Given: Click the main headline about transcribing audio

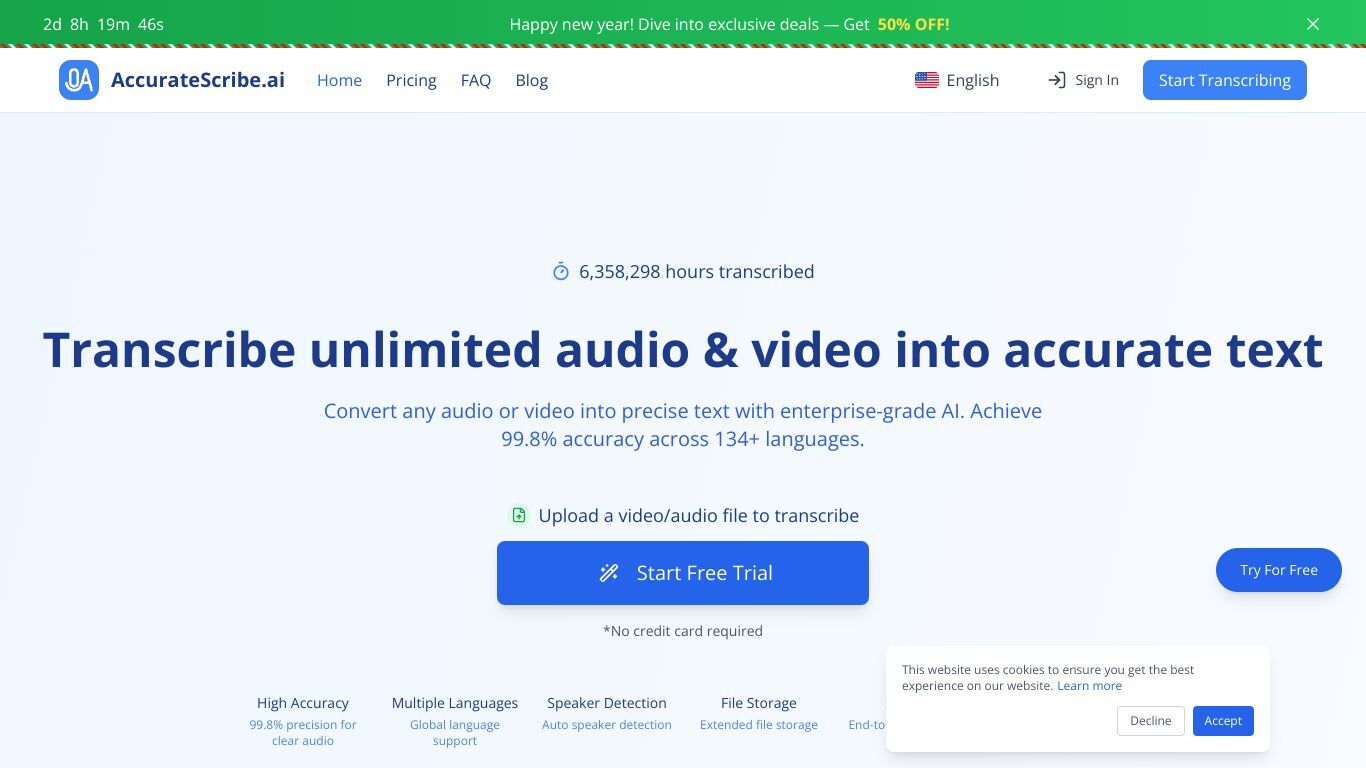Looking at the screenshot, I should pyautogui.click(x=683, y=349).
